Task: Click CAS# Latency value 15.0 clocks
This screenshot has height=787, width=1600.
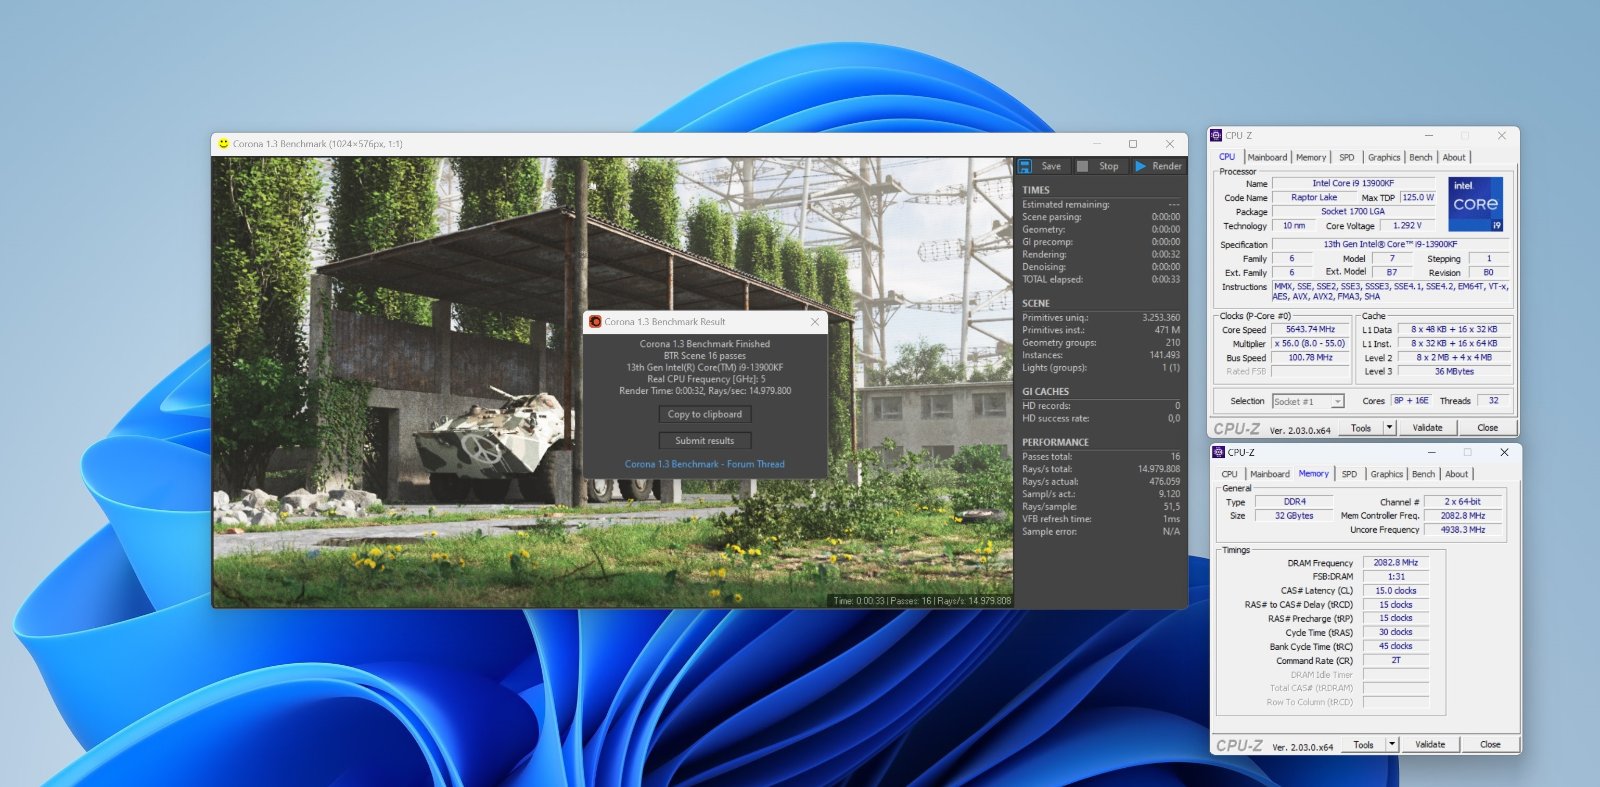Action: (x=1395, y=590)
